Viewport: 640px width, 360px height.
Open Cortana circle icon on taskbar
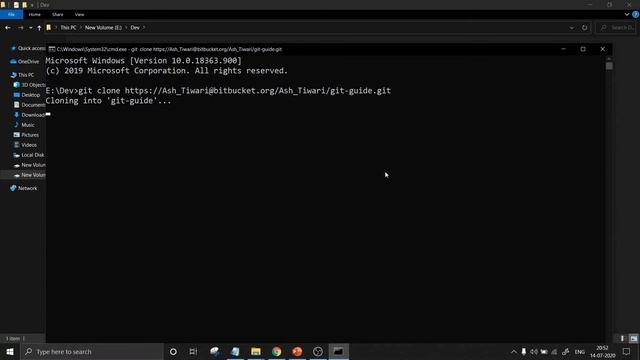pos(173,351)
